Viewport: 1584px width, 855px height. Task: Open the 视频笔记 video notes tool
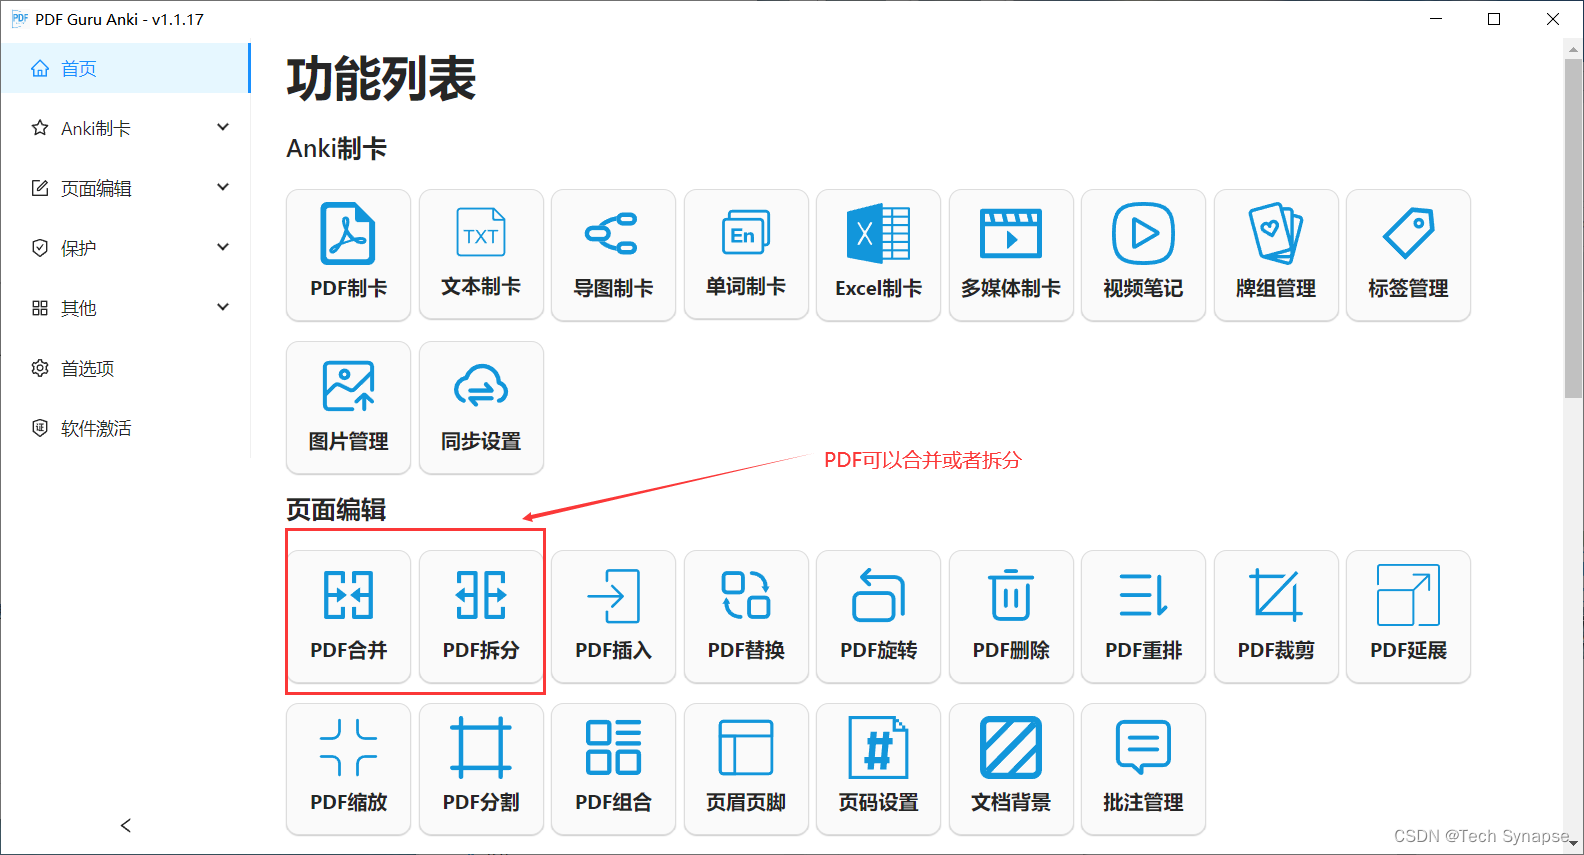(1143, 255)
